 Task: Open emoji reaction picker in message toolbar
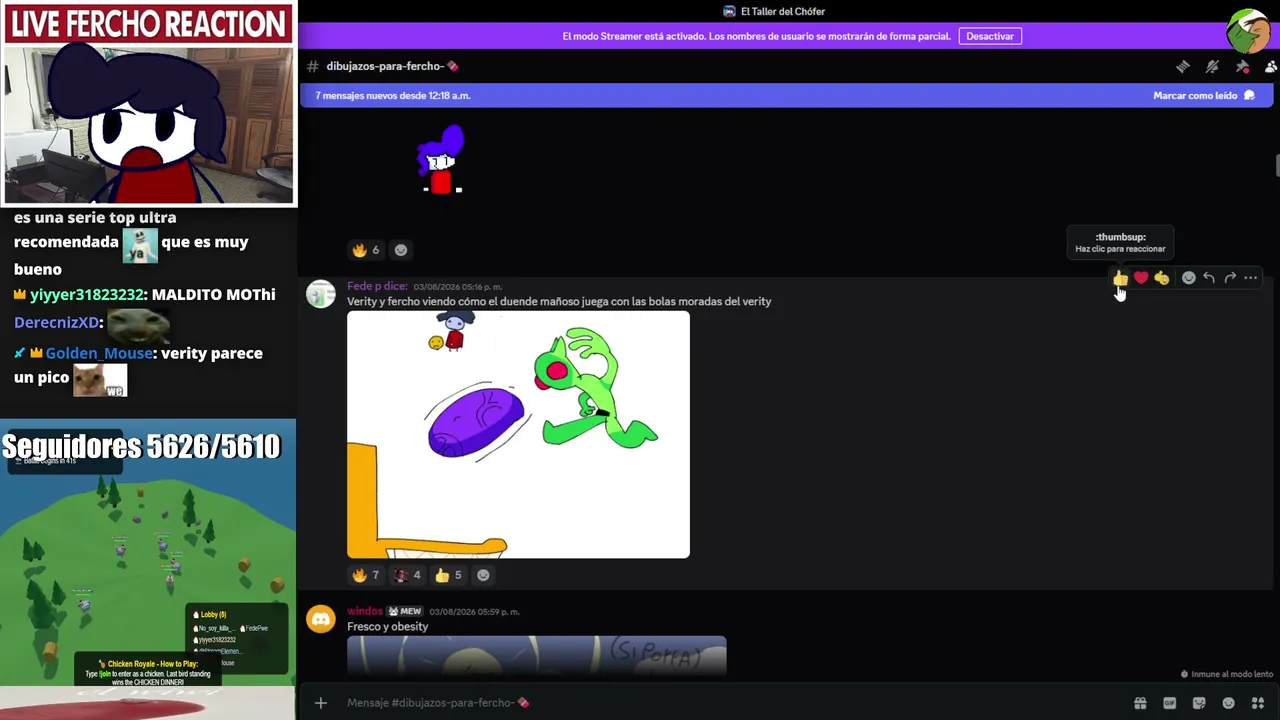[x=1188, y=278]
